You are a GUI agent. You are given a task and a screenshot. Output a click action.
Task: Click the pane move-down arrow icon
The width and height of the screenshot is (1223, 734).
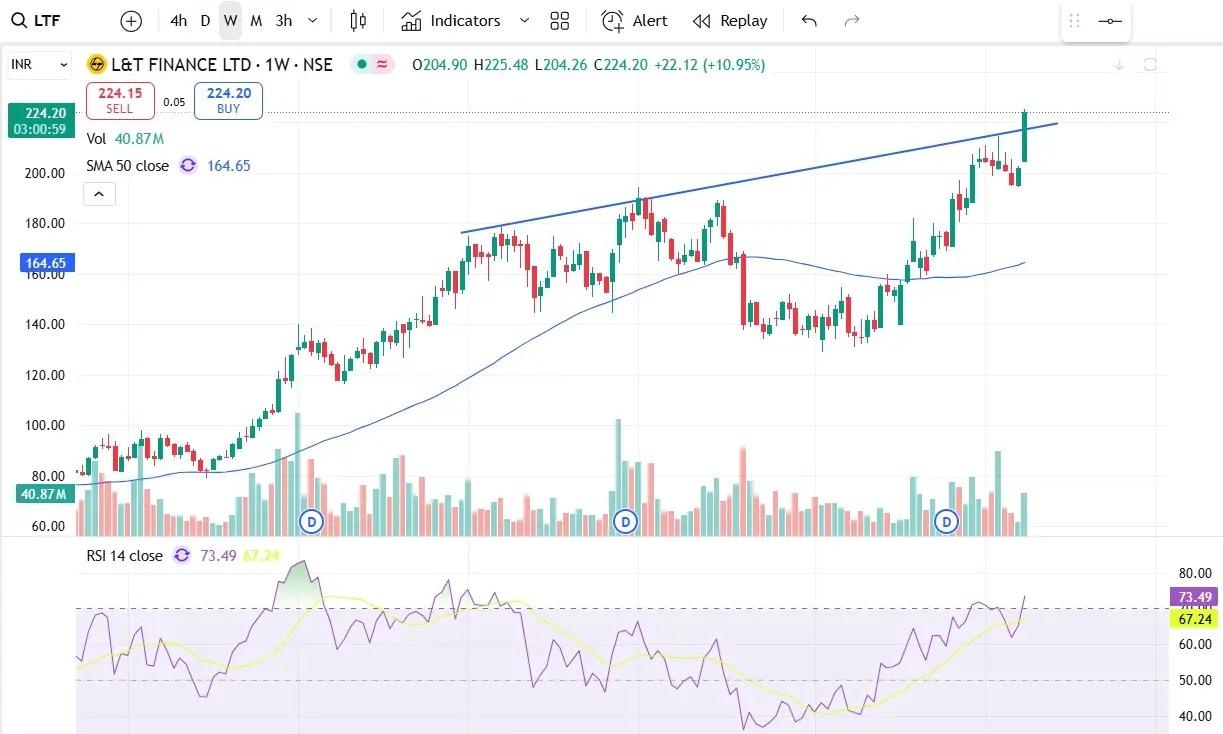coord(1119,65)
